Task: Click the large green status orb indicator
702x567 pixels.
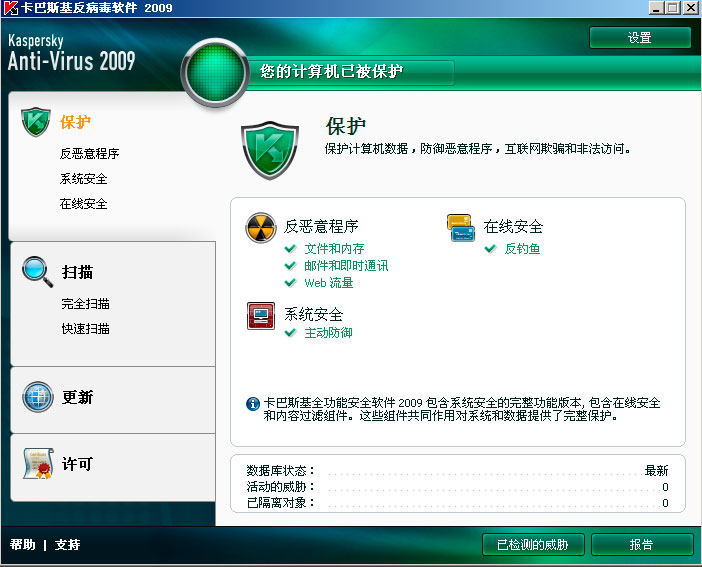Action: pyautogui.click(x=215, y=73)
